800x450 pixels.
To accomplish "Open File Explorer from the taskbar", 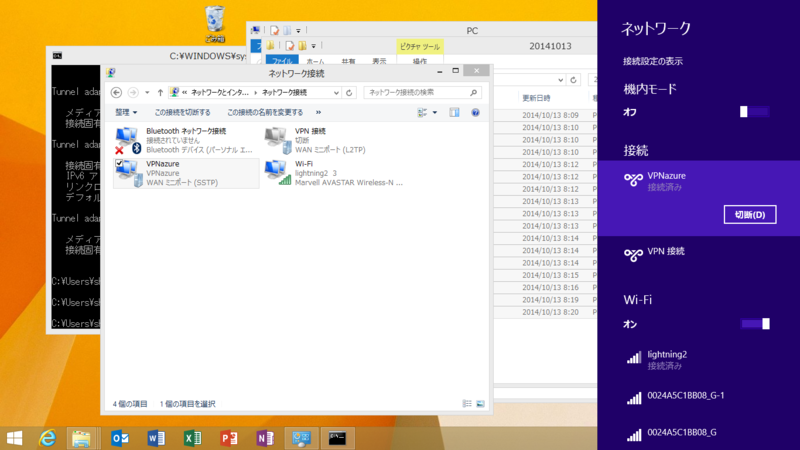I will coord(82,438).
